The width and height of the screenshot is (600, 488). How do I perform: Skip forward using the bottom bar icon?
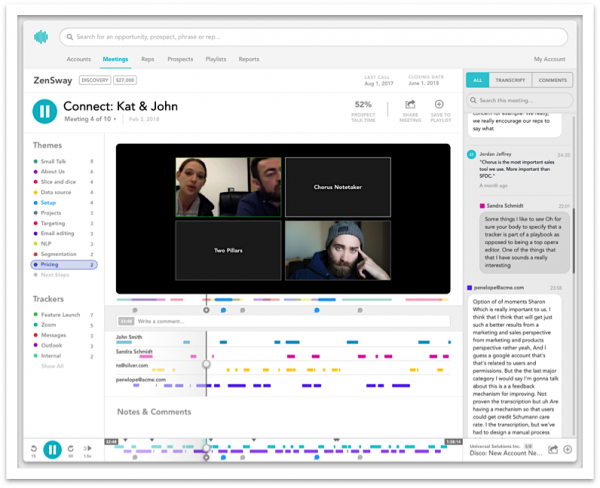click(71, 450)
